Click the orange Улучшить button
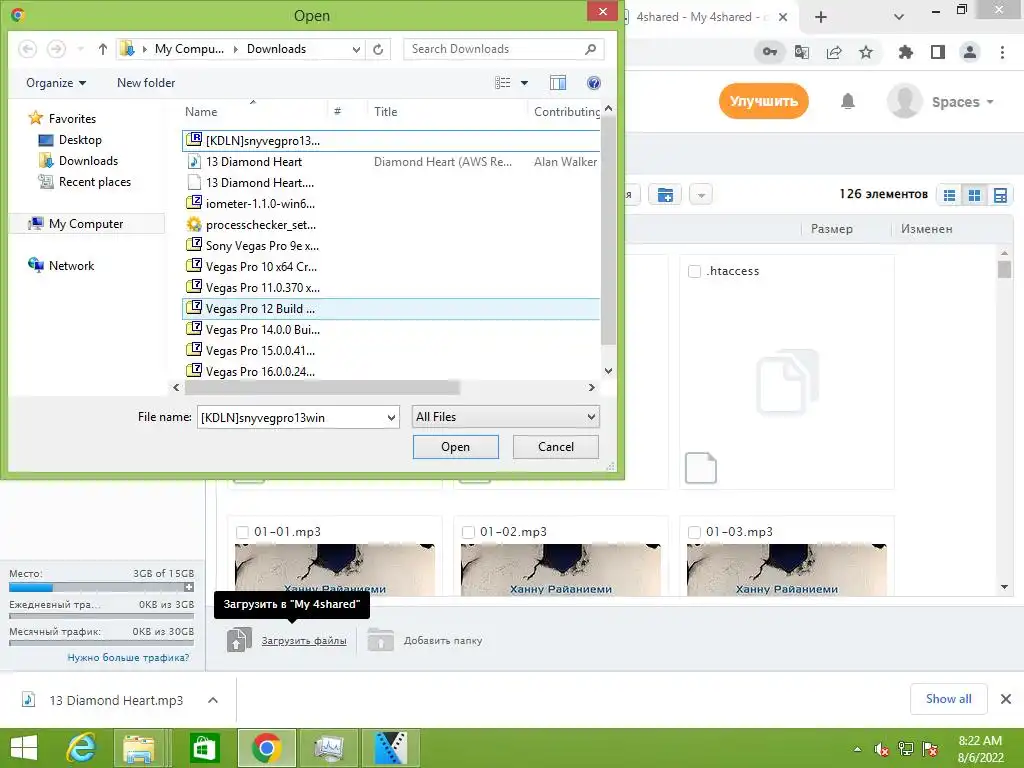This screenshot has height=768, width=1024. 763,101
